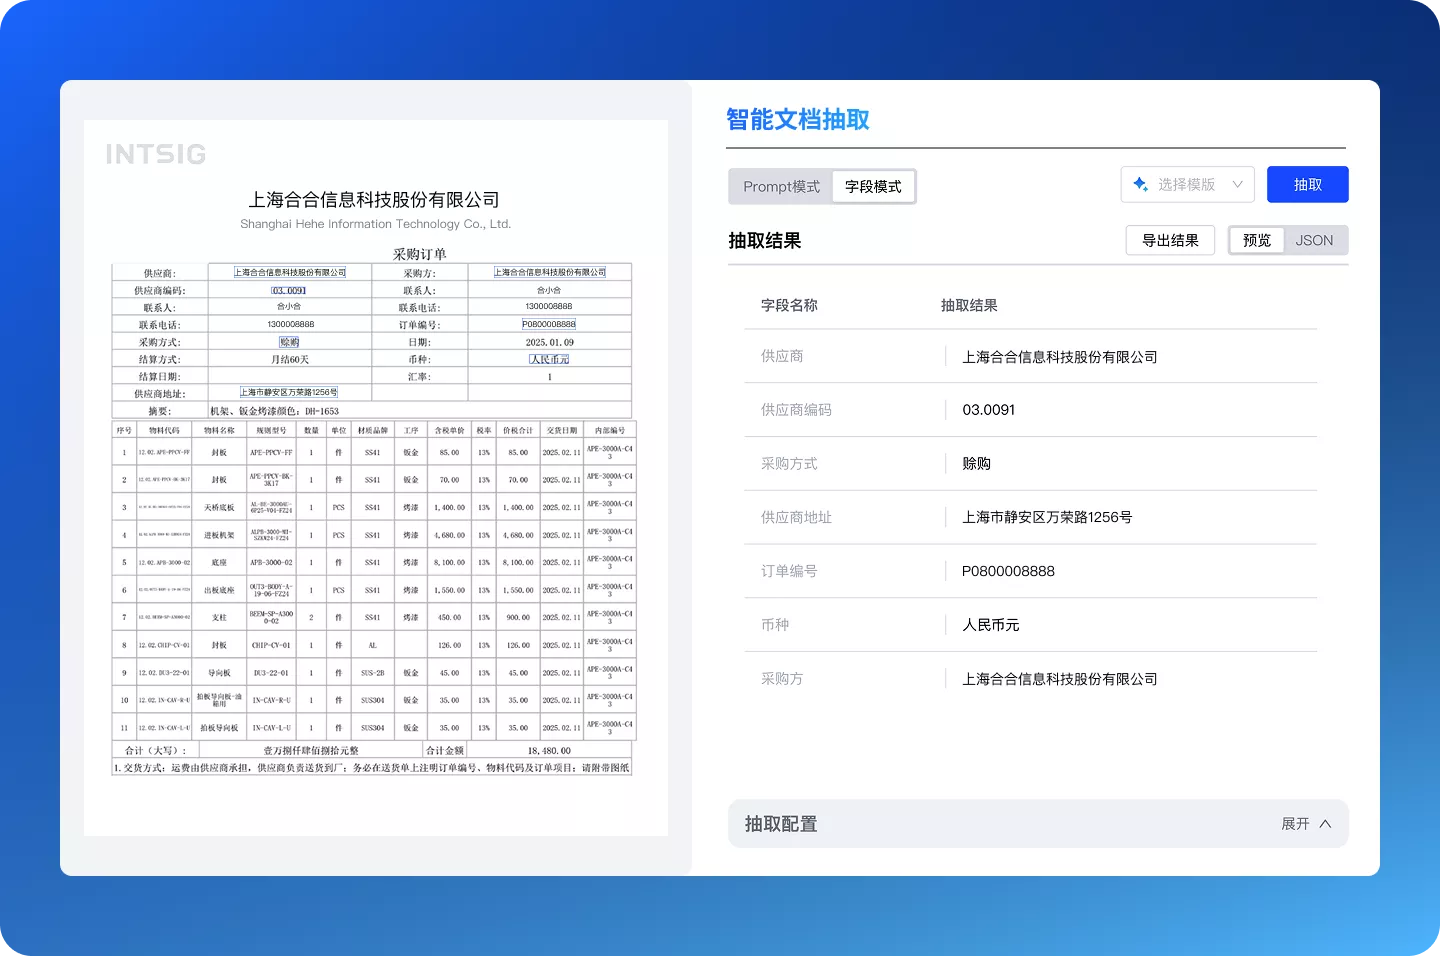Click the 订单编号 value P0800008888
Screen dimensions: 1440x956
[x=1008, y=571]
